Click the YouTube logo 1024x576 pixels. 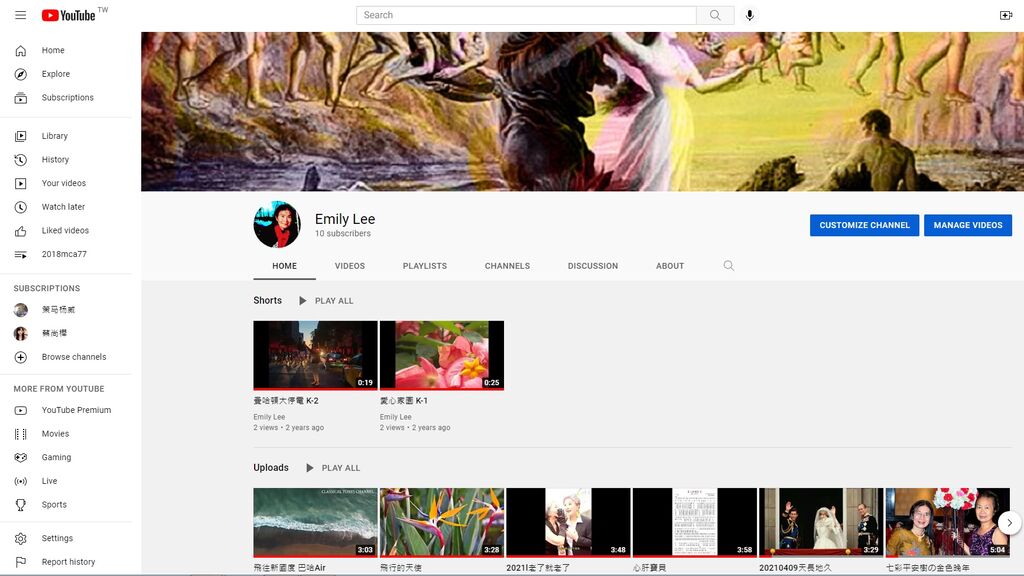[69, 15]
